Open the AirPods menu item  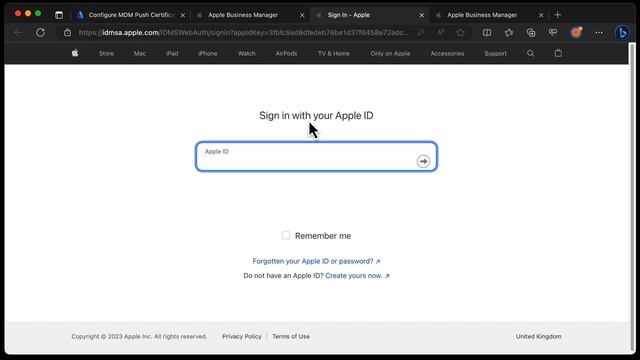point(286,53)
